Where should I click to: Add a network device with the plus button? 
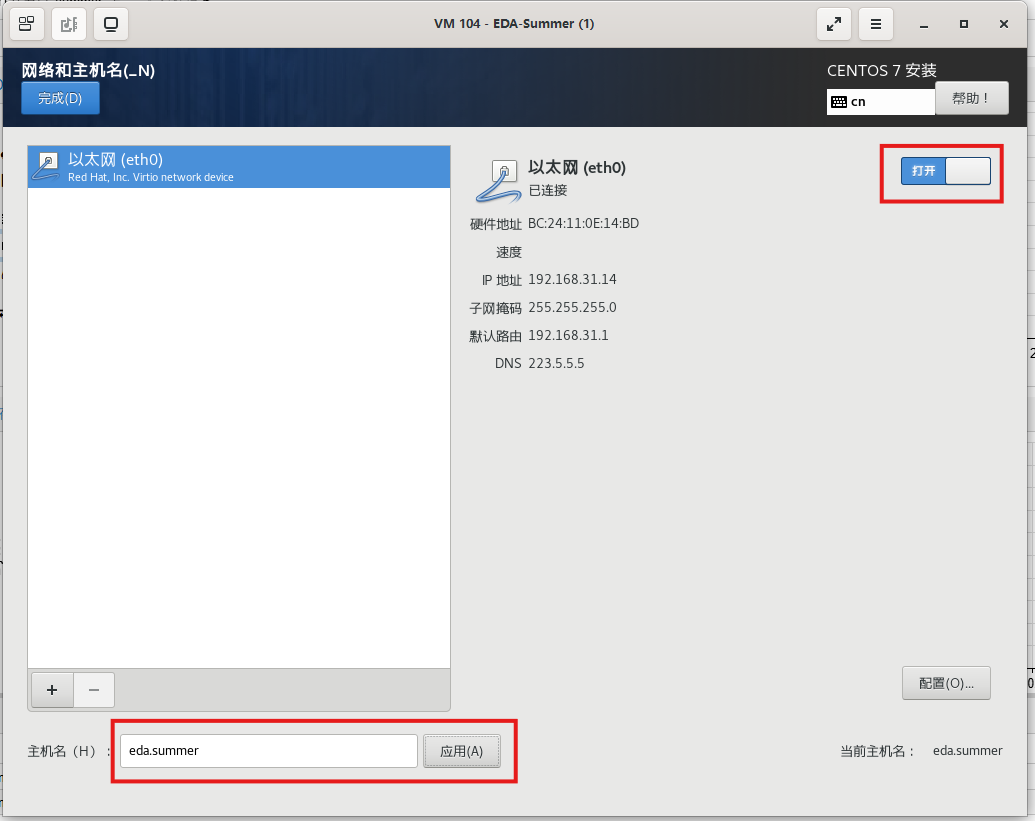pyautogui.click(x=52, y=689)
